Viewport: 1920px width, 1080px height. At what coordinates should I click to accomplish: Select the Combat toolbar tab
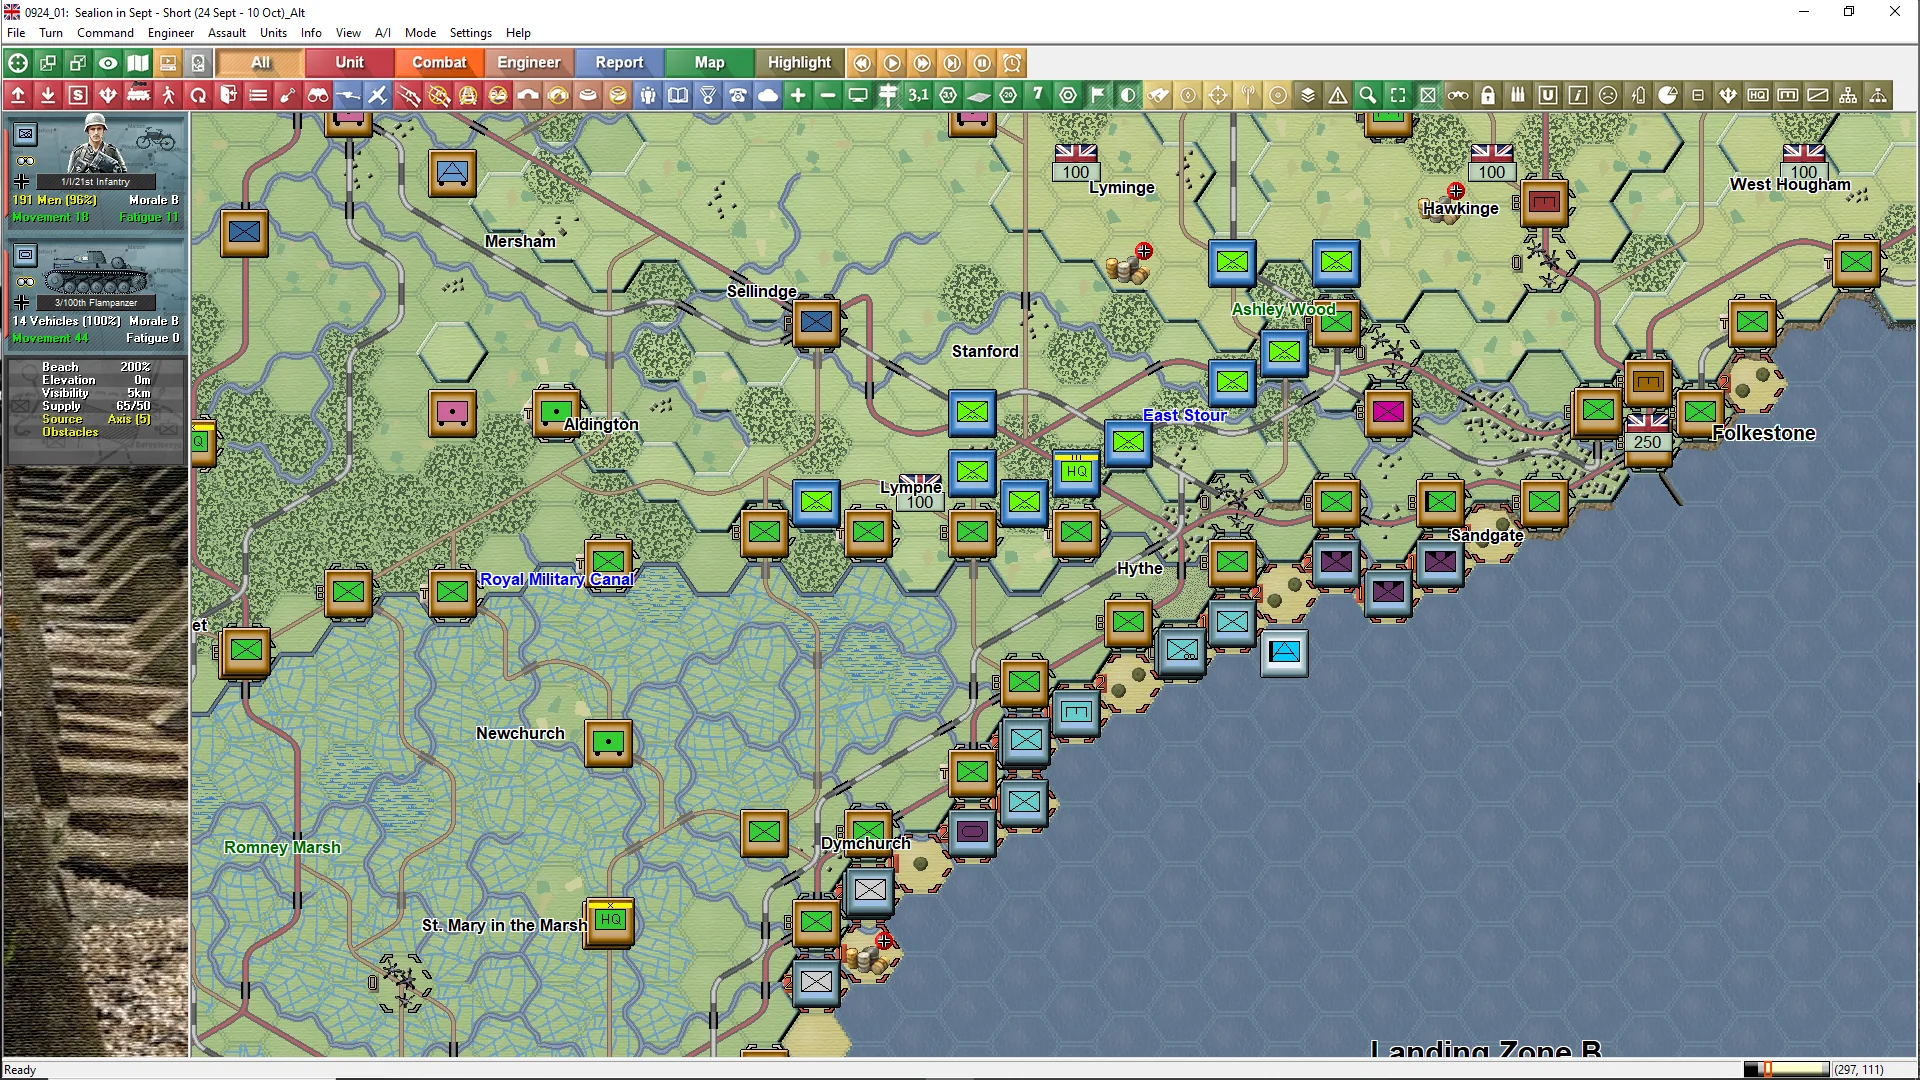[x=439, y=62]
